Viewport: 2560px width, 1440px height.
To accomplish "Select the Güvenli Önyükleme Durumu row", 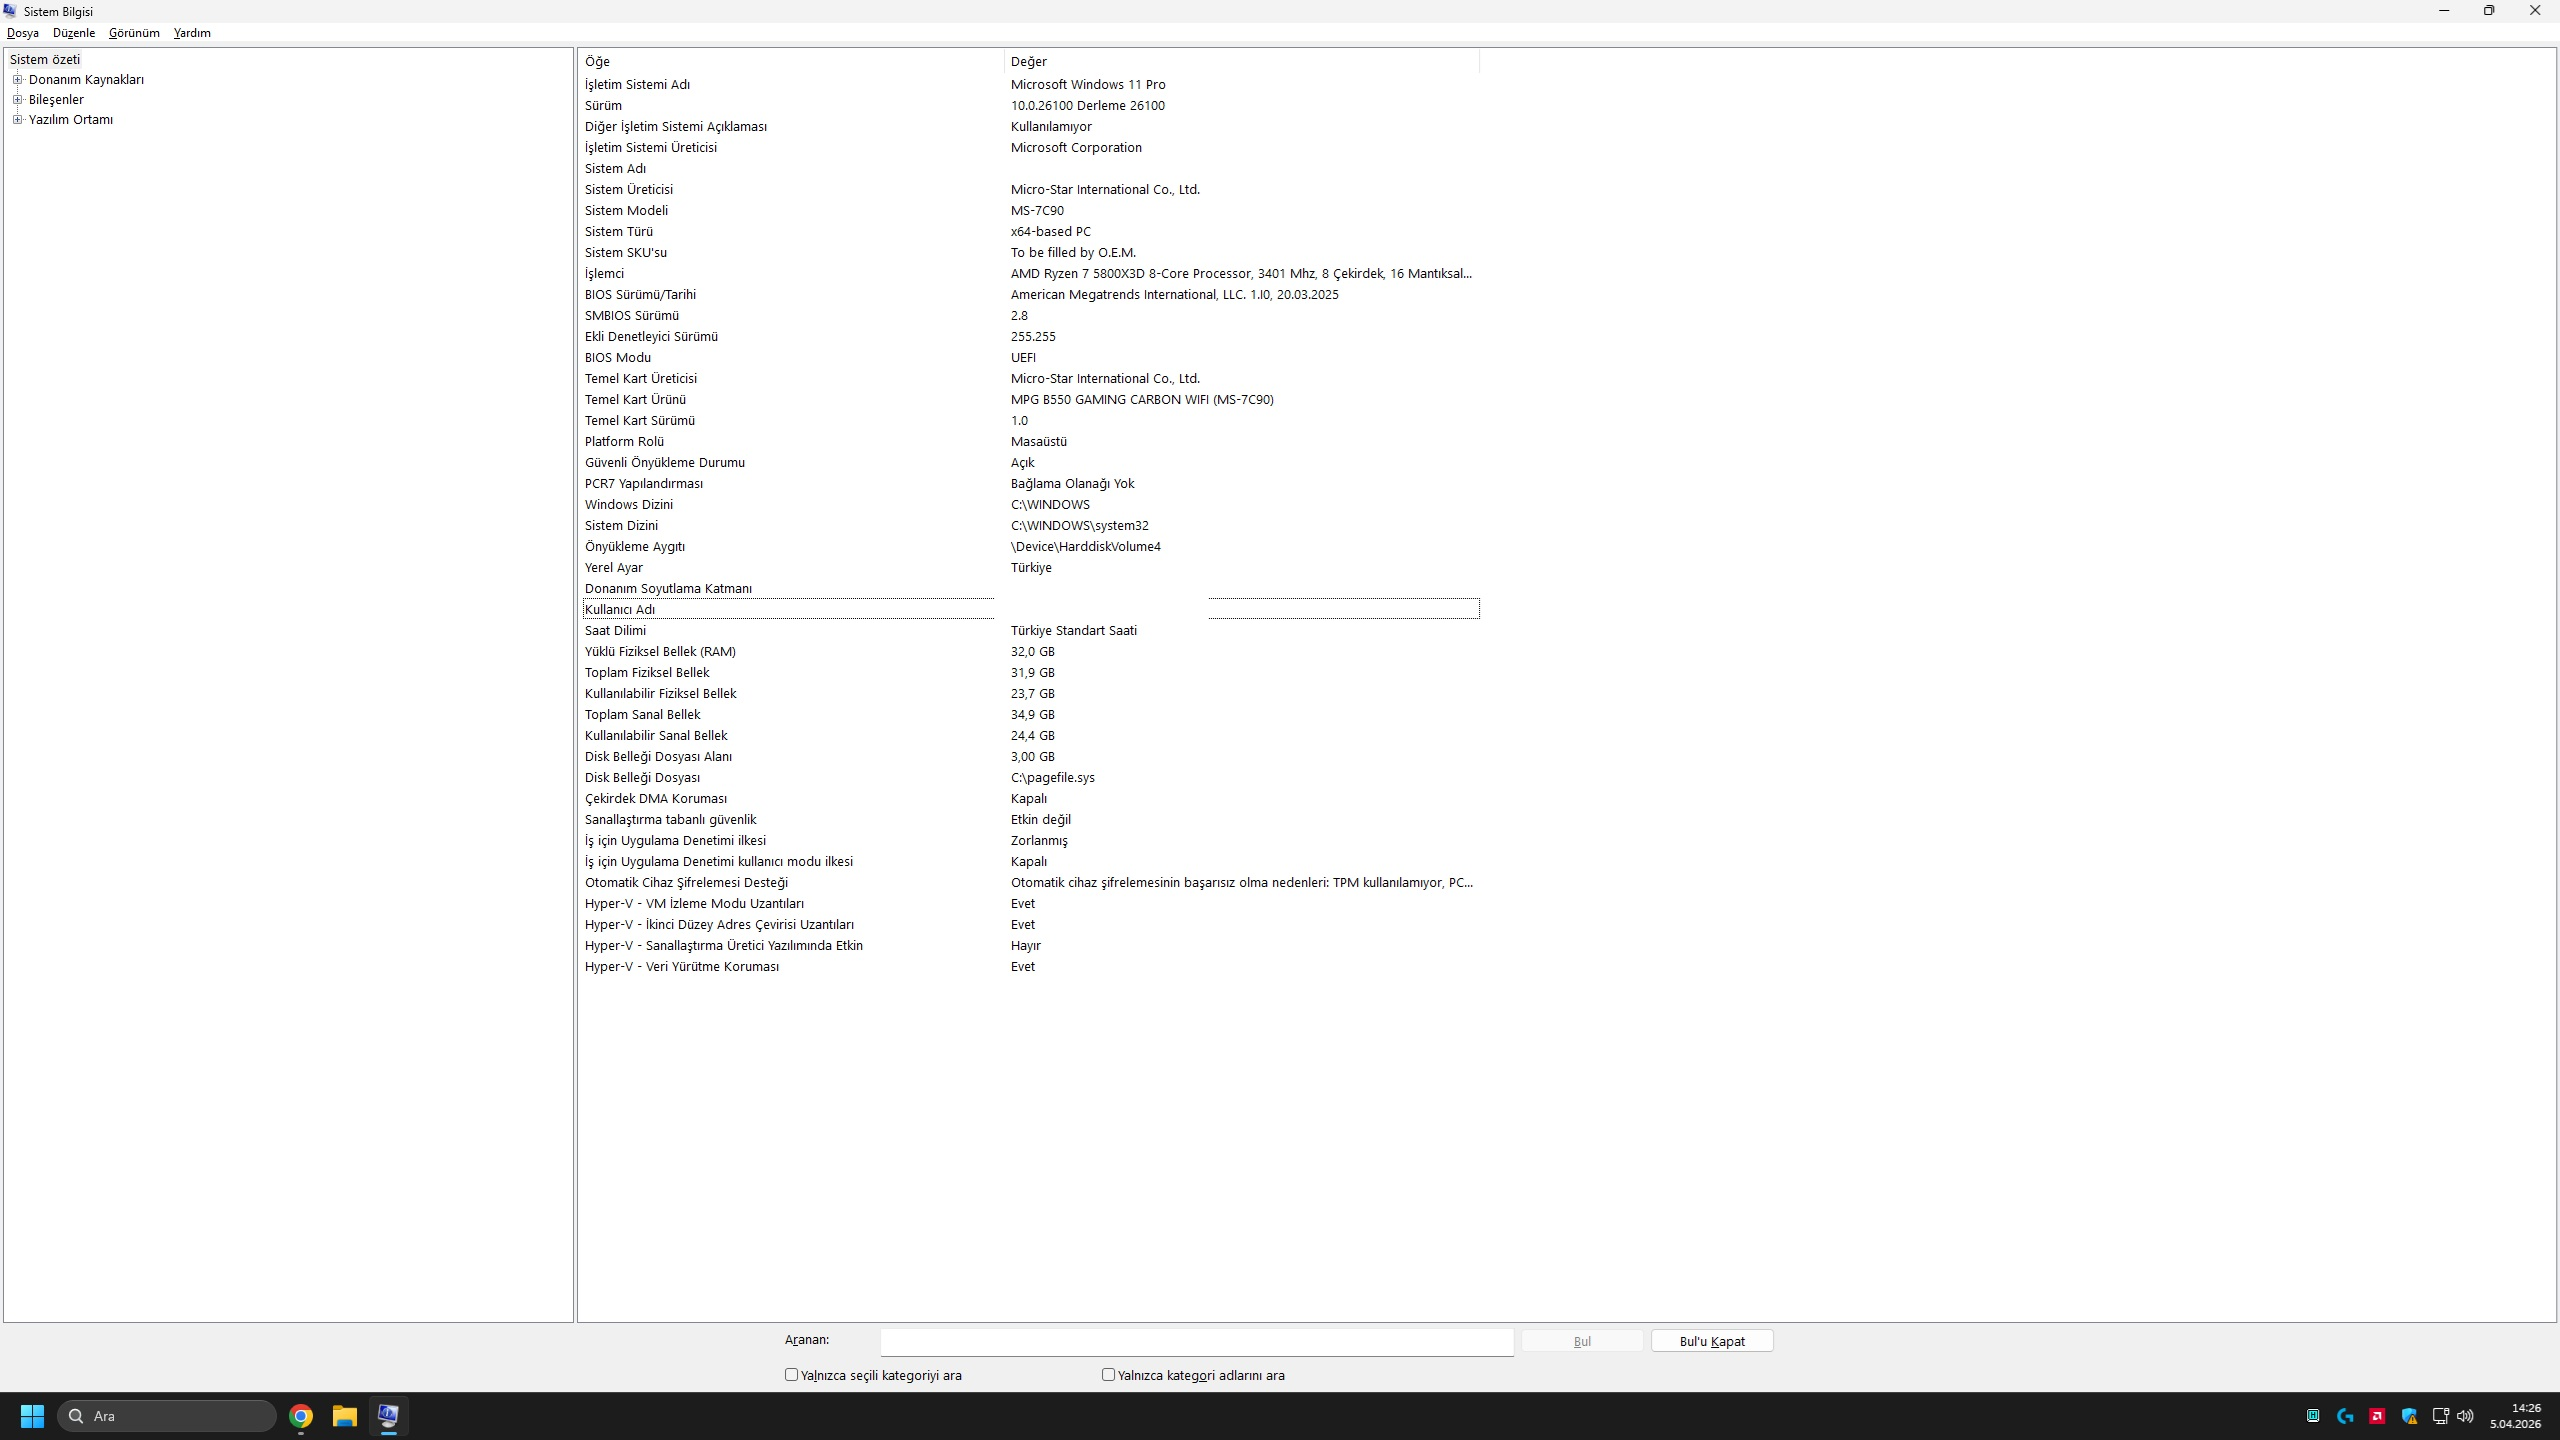I will tap(1031, 463).
